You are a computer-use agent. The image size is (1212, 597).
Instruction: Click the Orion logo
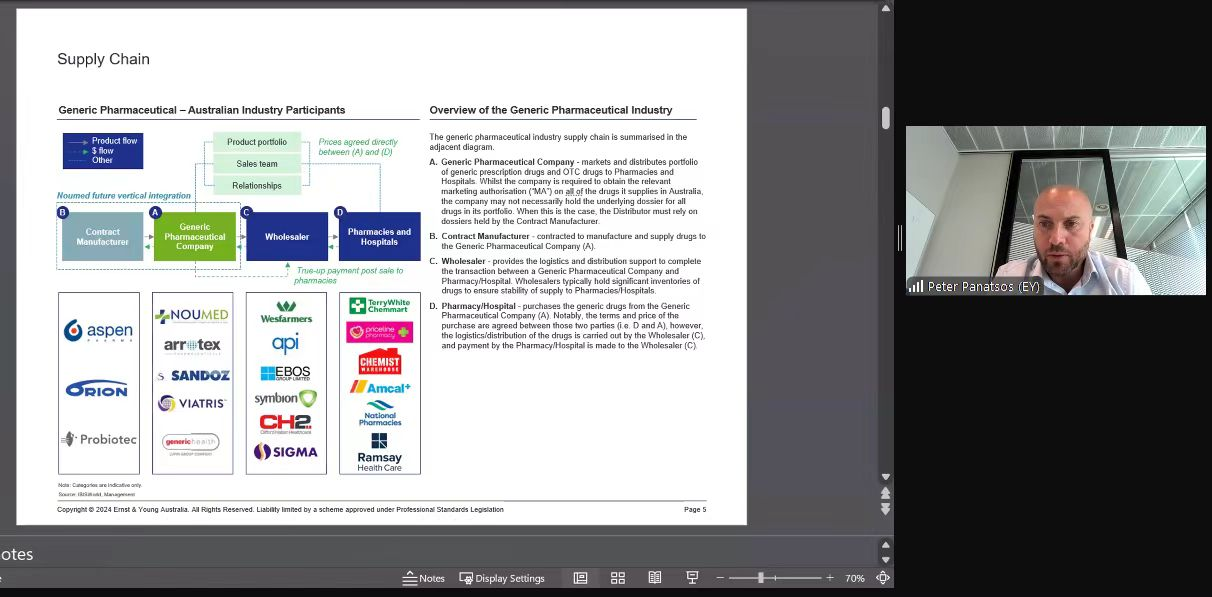(x=97, y=389)
